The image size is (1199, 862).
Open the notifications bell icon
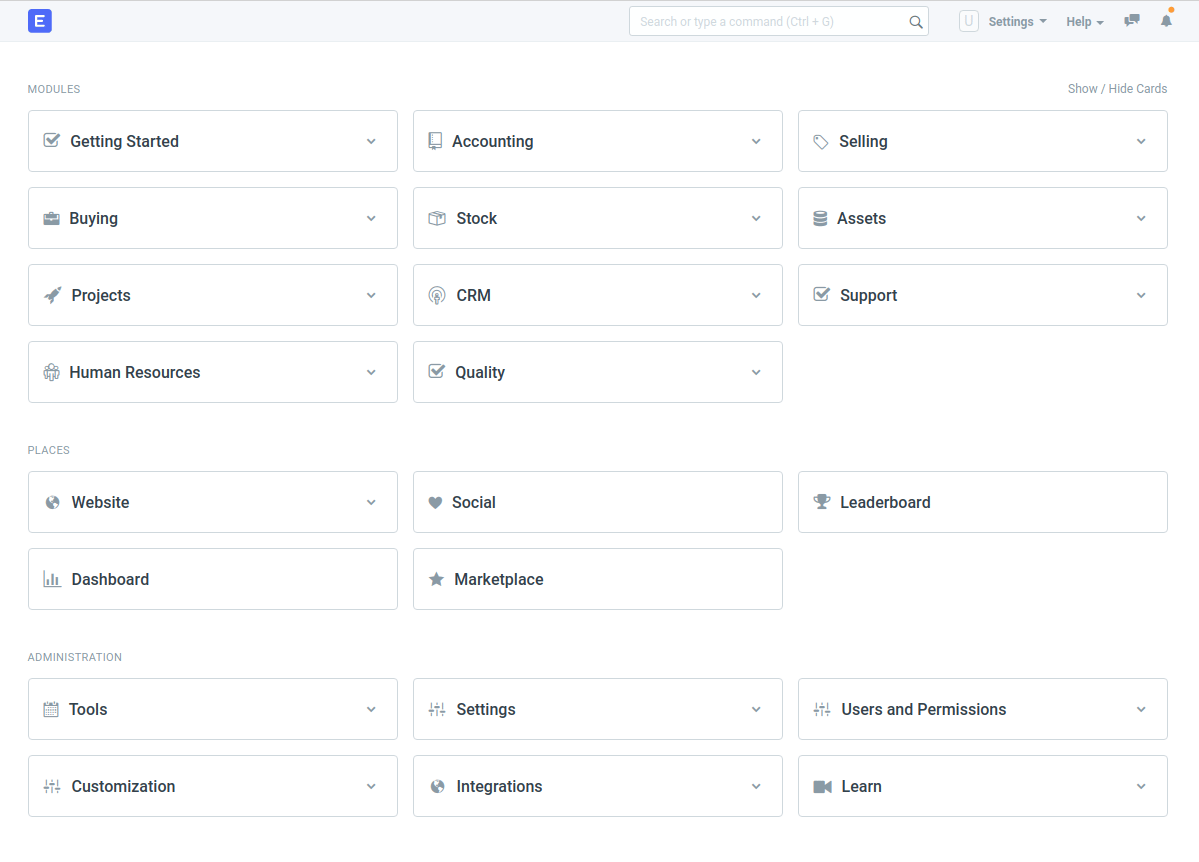coord(1166,21)
